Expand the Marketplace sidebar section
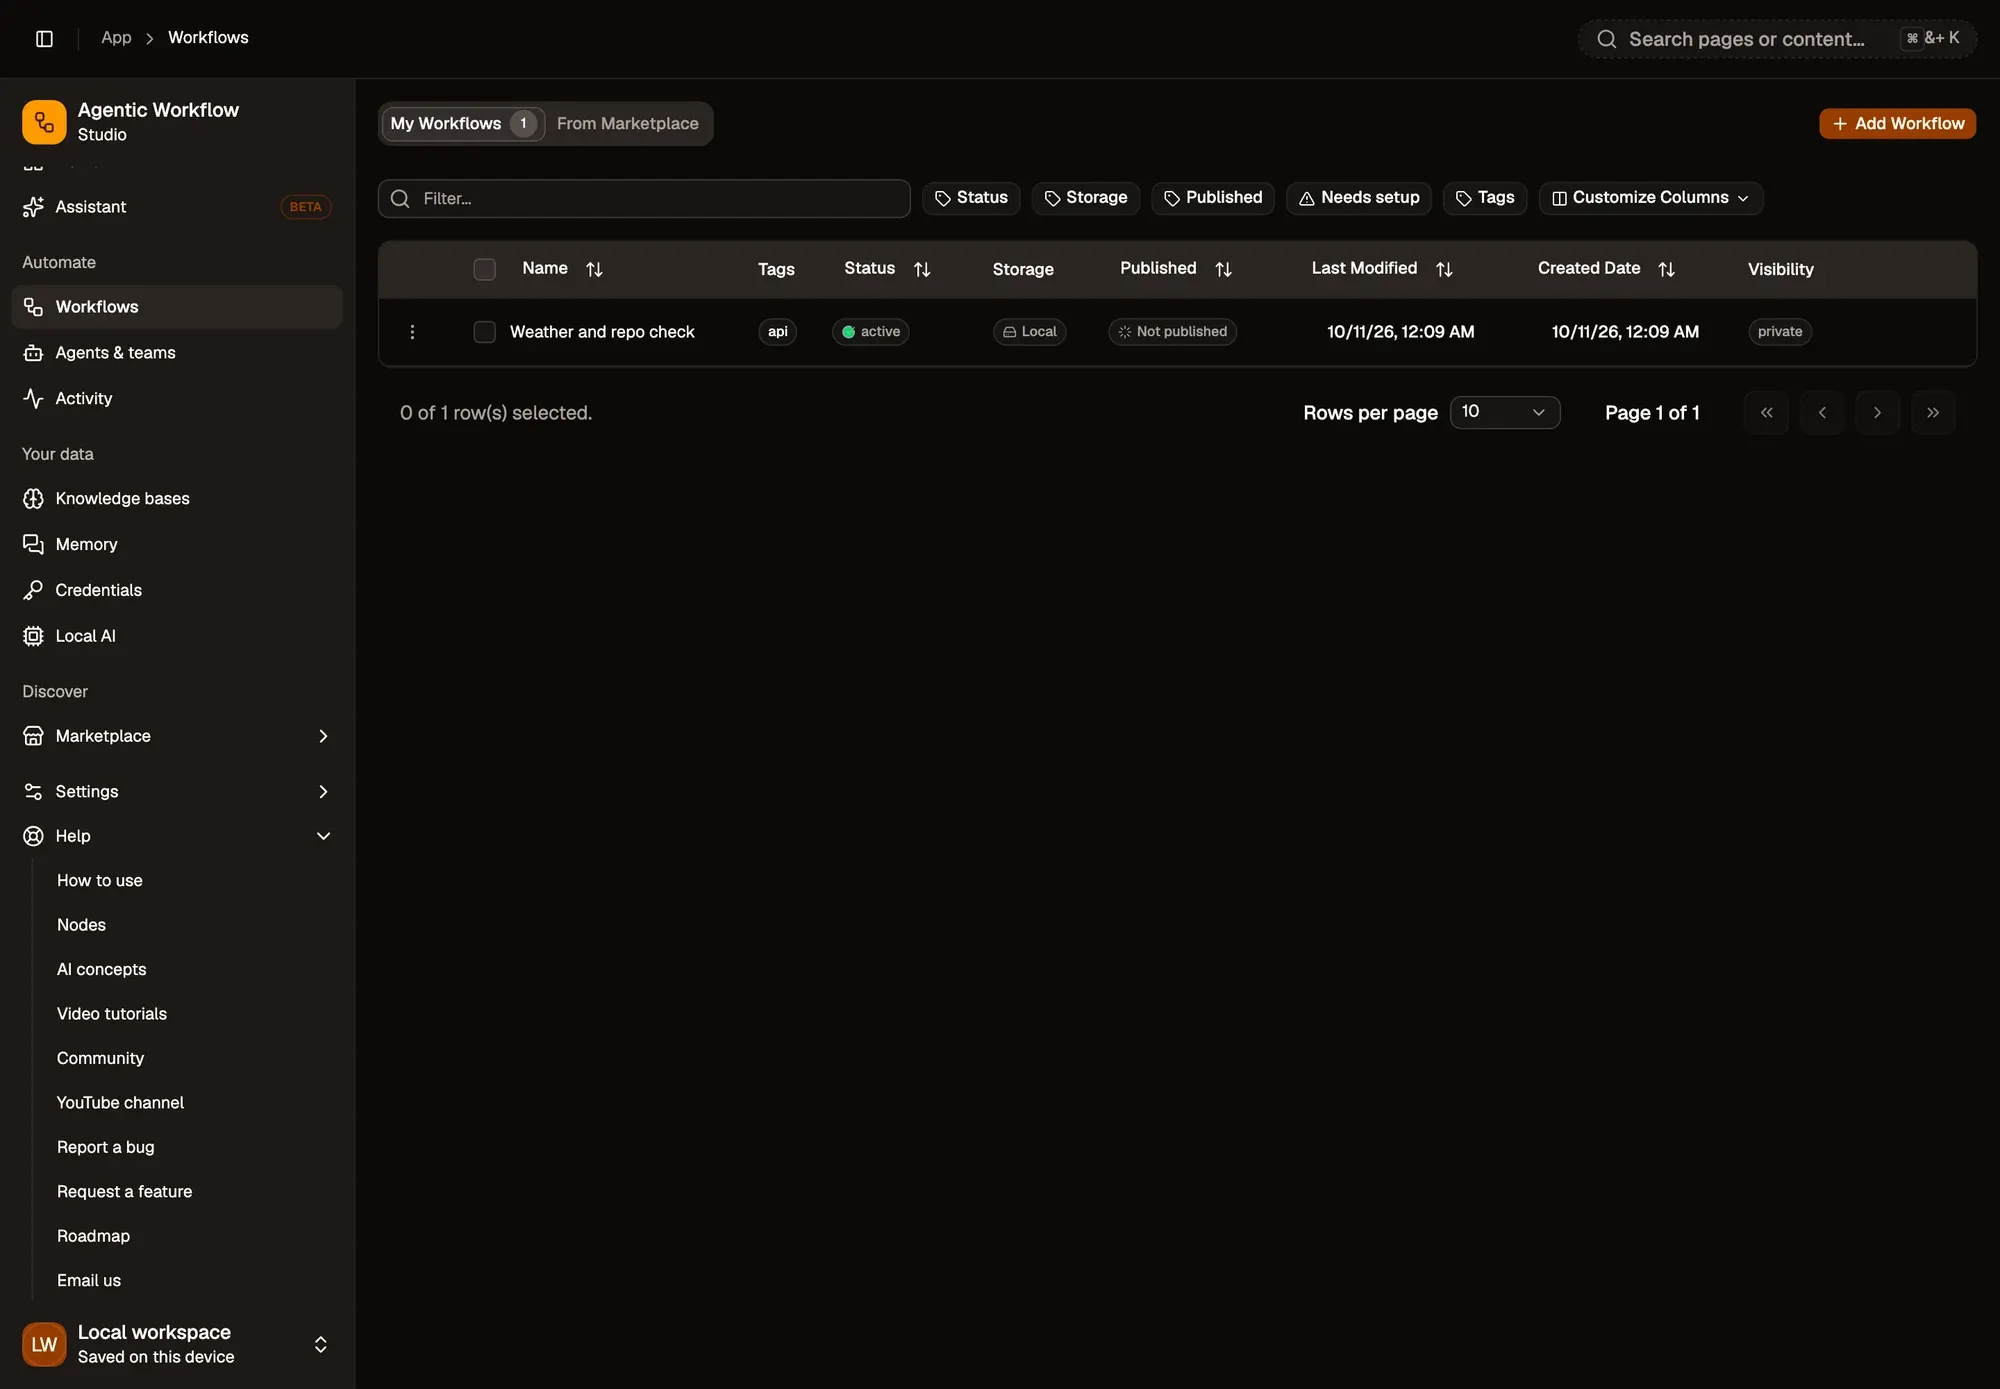Viewport: 2000px width, 1389px height. coord(177,736)
